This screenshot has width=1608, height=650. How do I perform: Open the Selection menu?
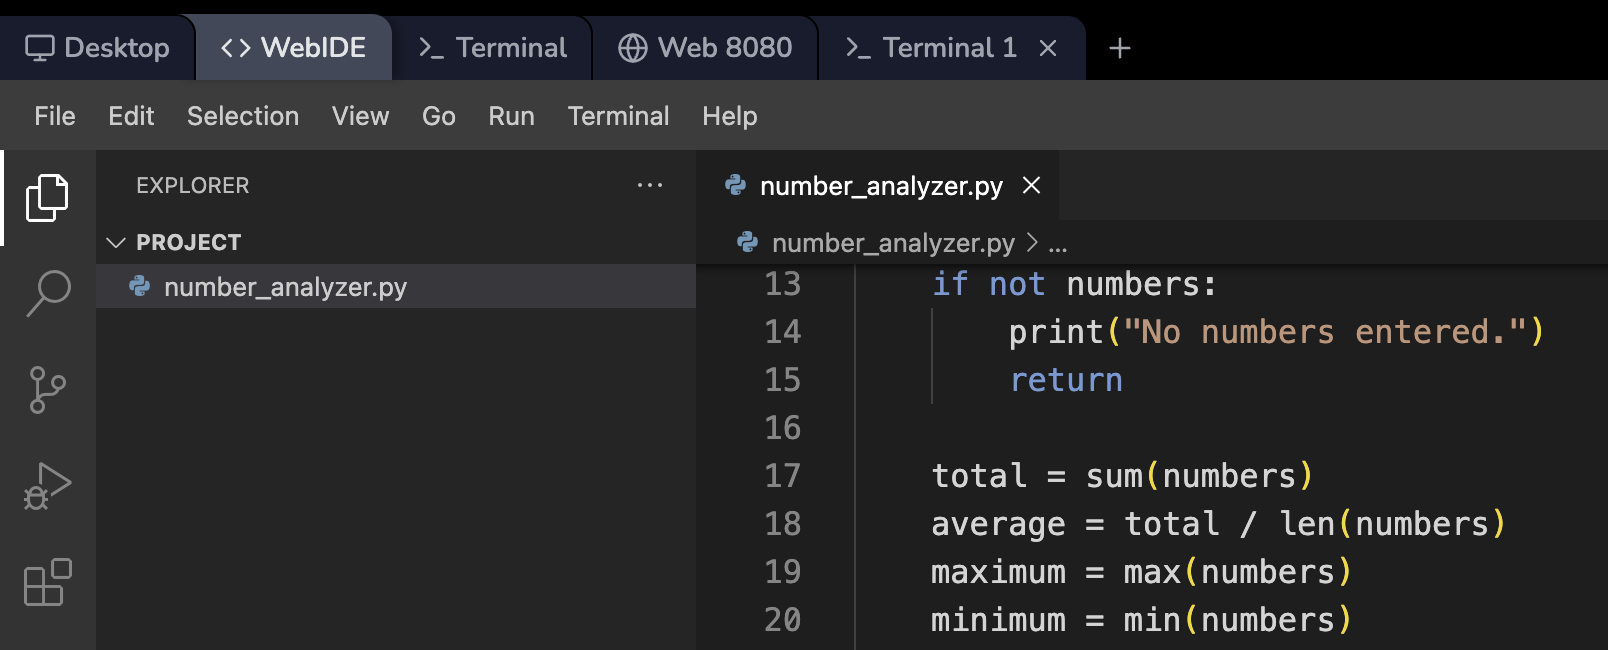[243, 116]
